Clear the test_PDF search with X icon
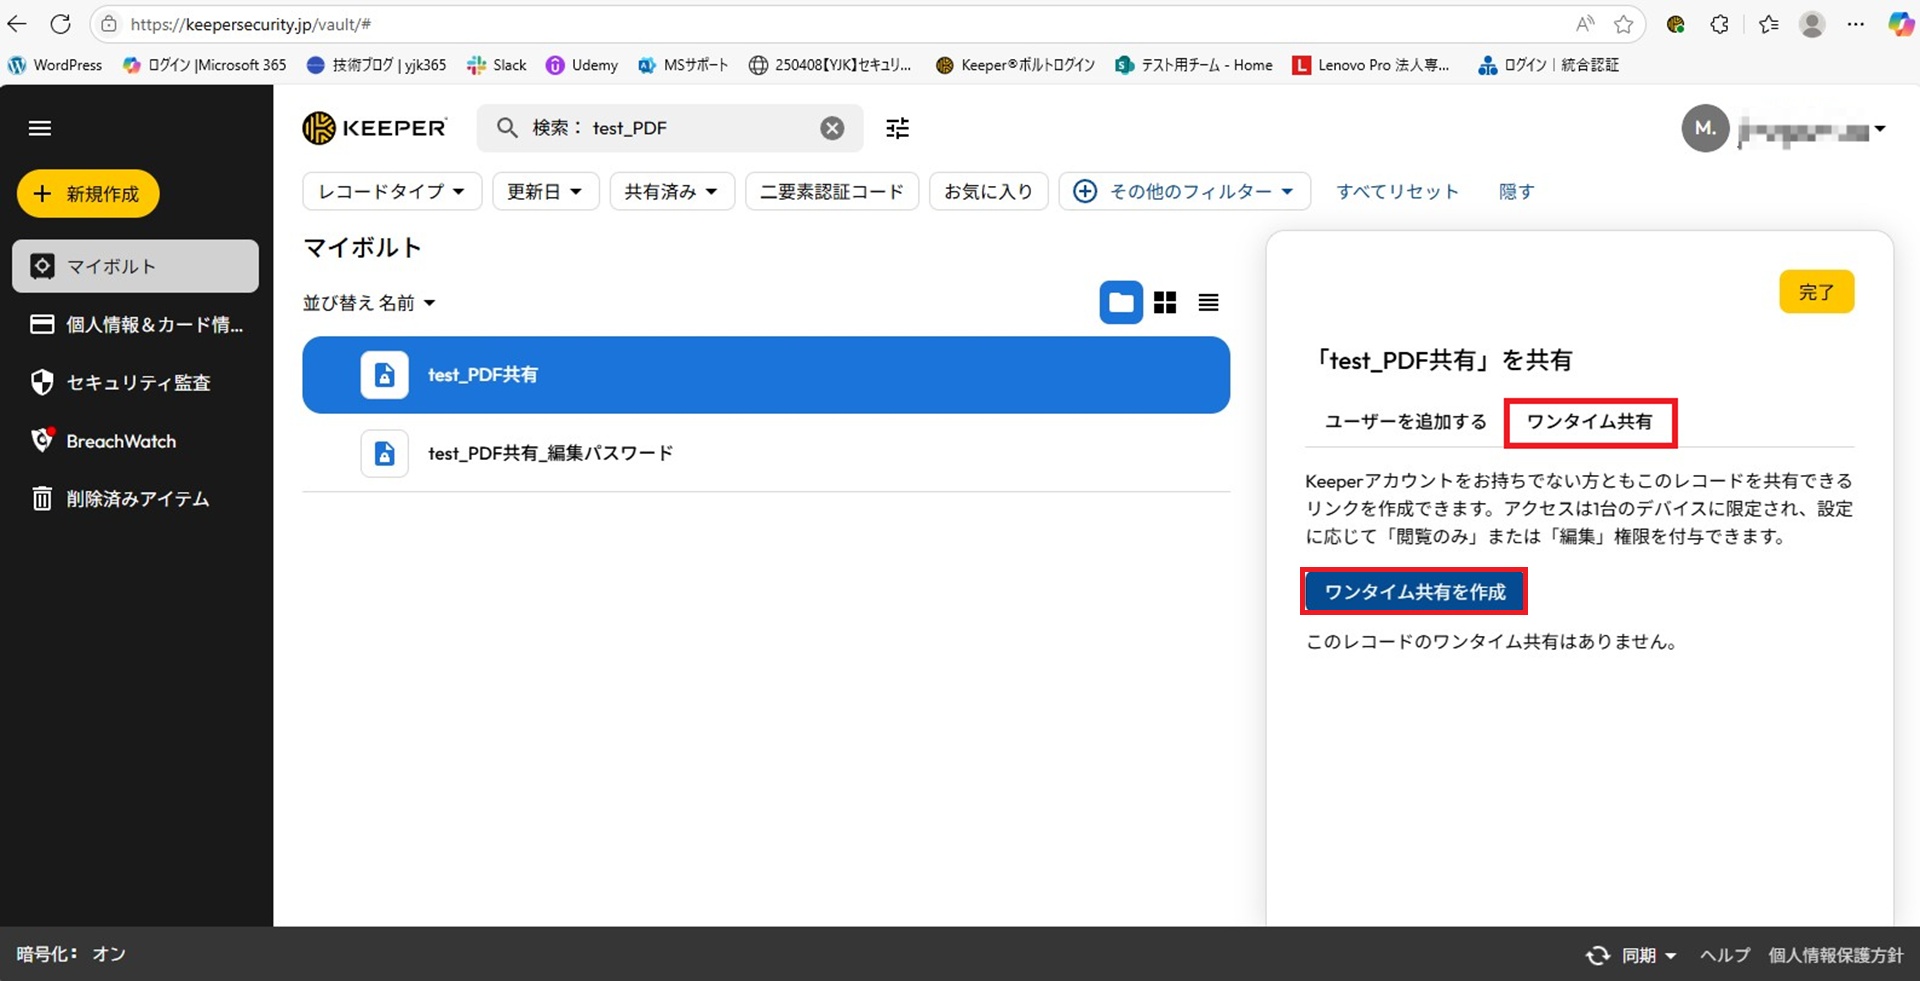Screen dimensions: 1920x981 [832, 128]
